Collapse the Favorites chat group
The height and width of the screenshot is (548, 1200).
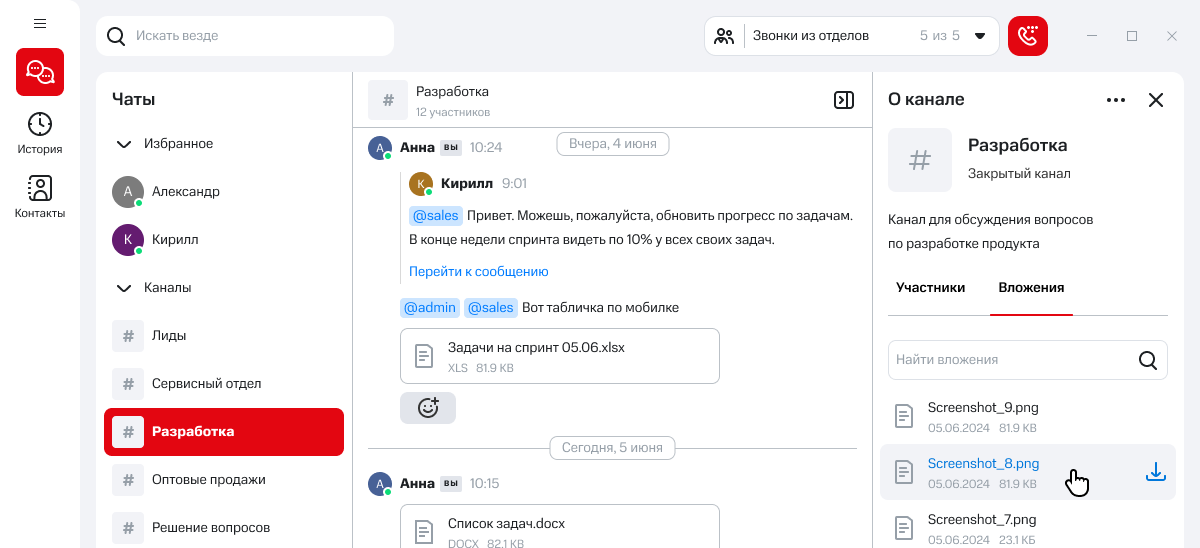click(124, 144)
